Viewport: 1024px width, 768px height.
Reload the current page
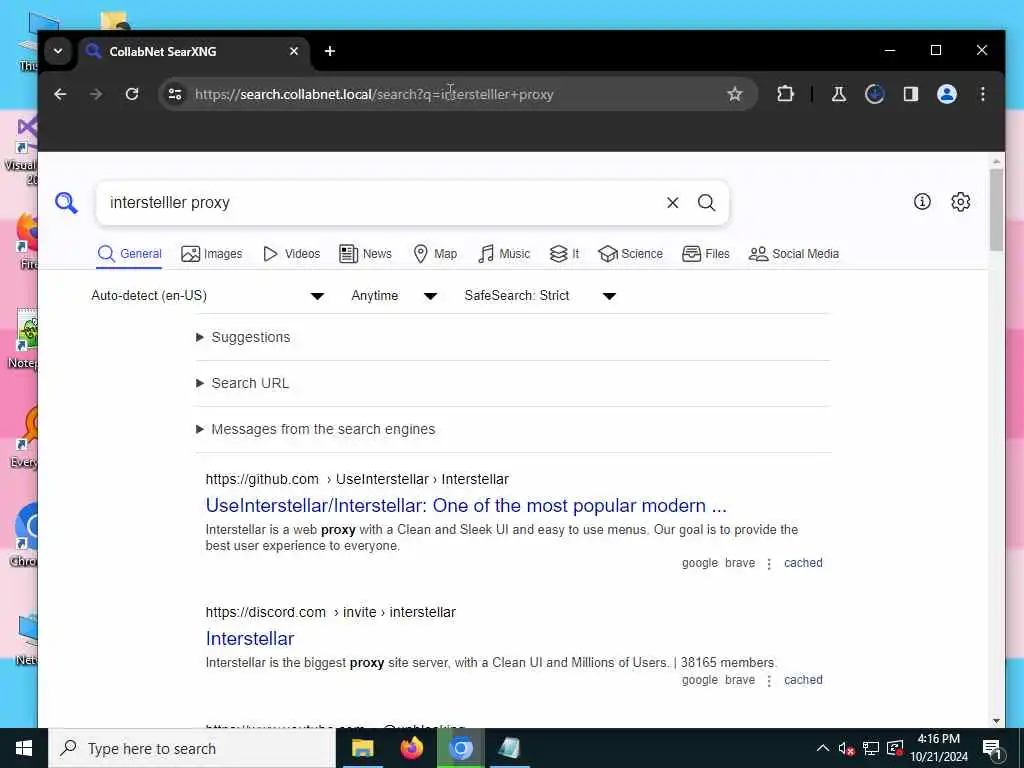[x=132, y=94]
